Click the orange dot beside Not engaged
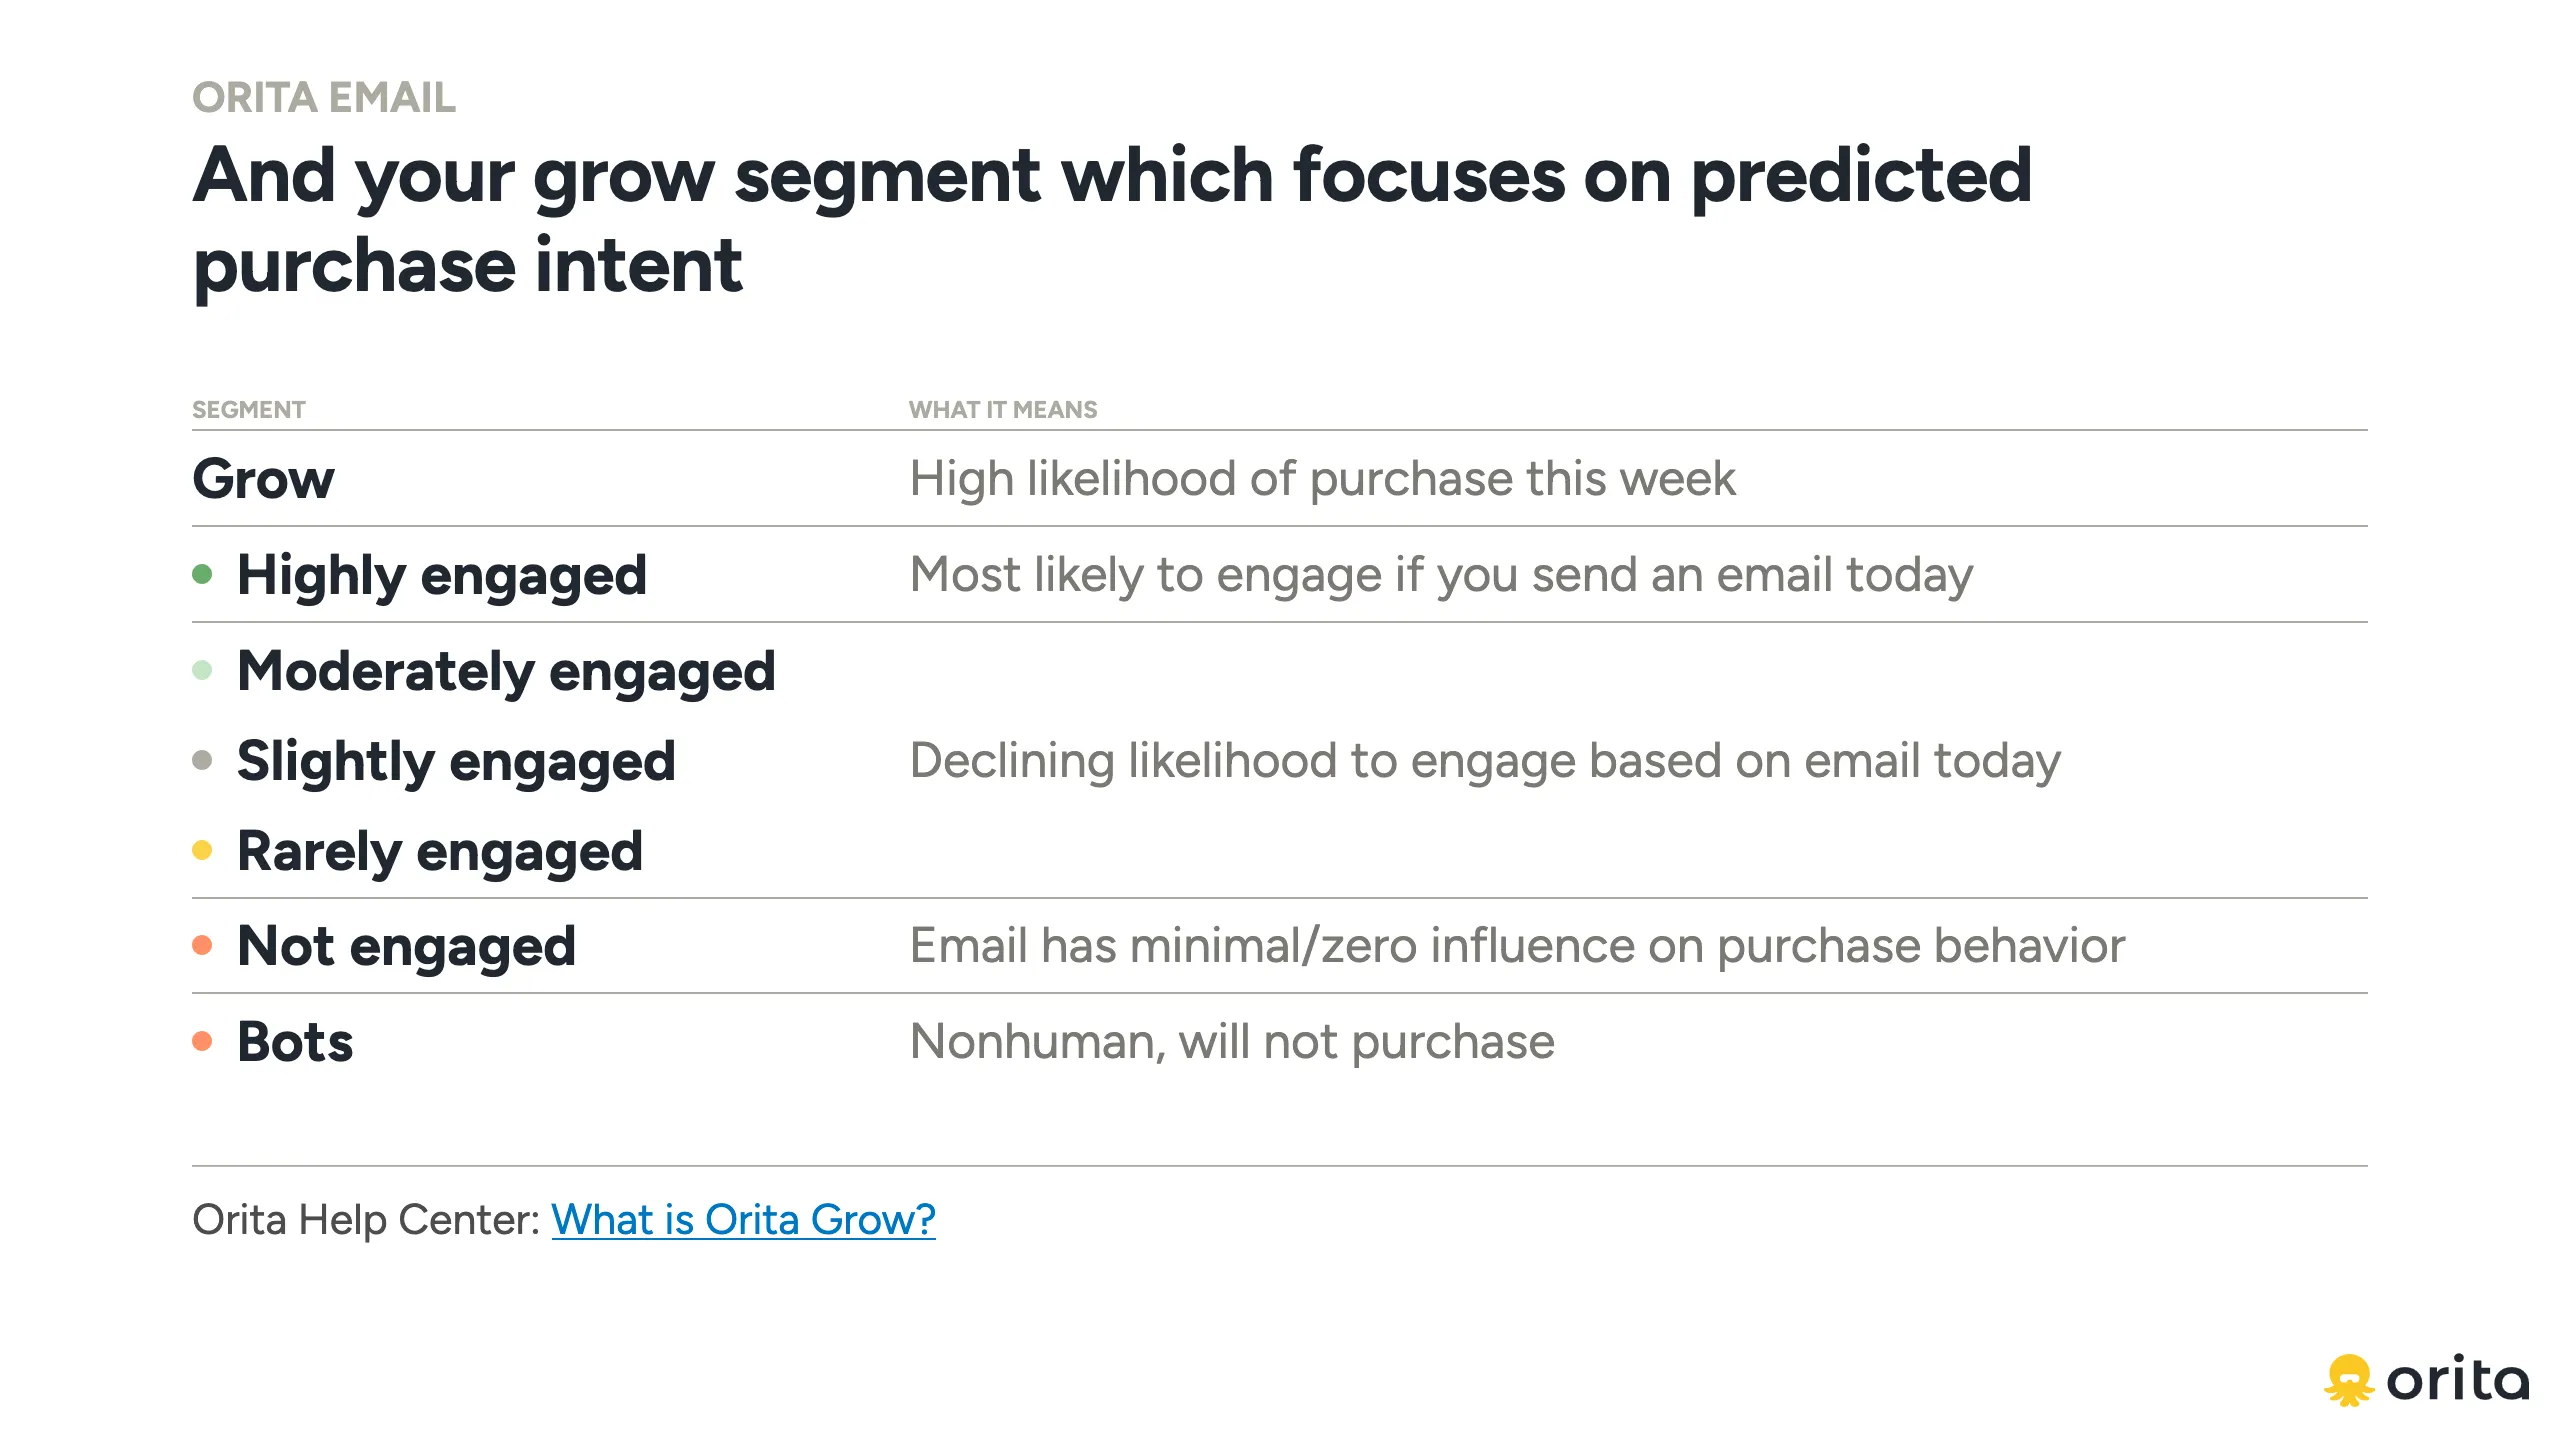This screenshot has height=1440, width=2560. pos(202,945)
